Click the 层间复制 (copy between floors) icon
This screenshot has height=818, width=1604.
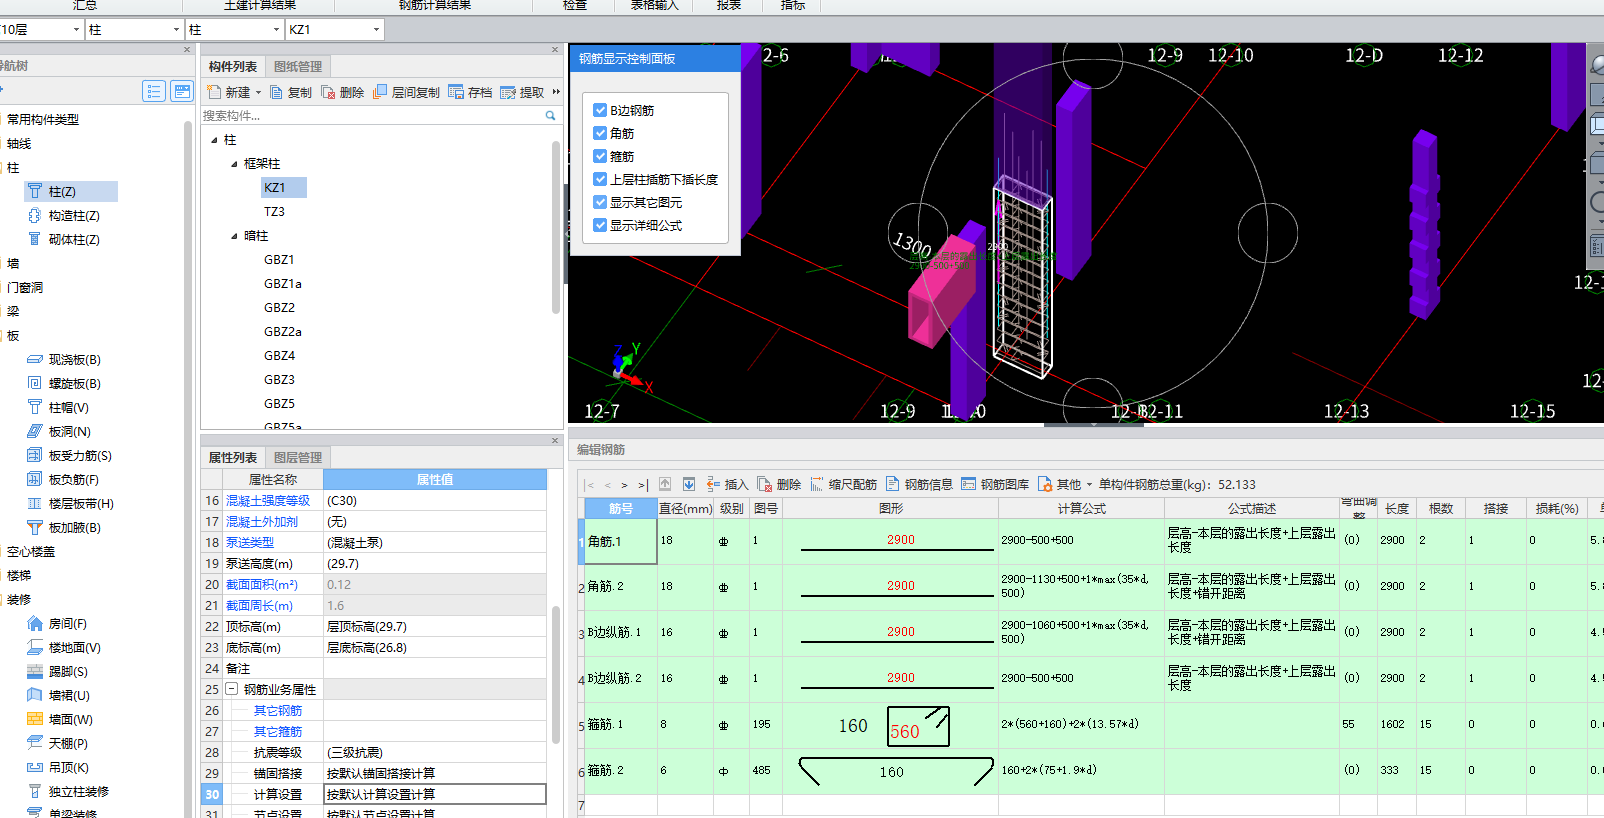coord(380,92)
